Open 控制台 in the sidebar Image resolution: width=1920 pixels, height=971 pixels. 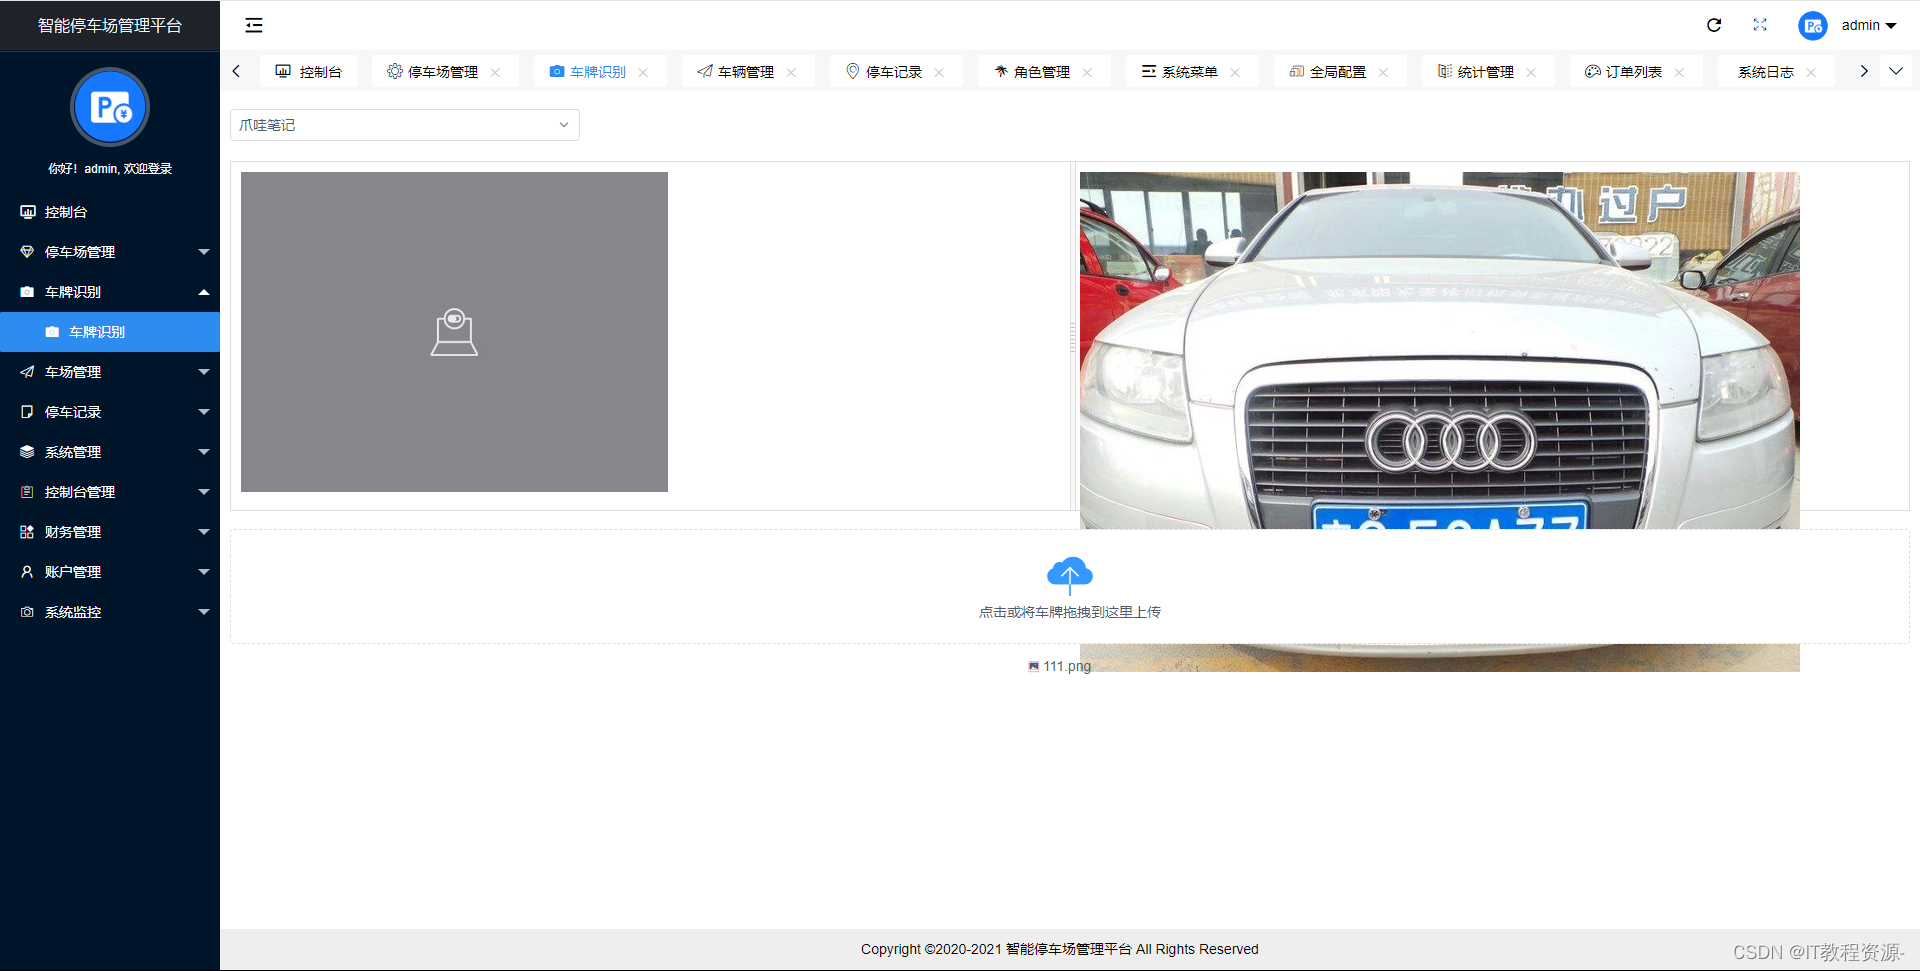click(110, 212)
